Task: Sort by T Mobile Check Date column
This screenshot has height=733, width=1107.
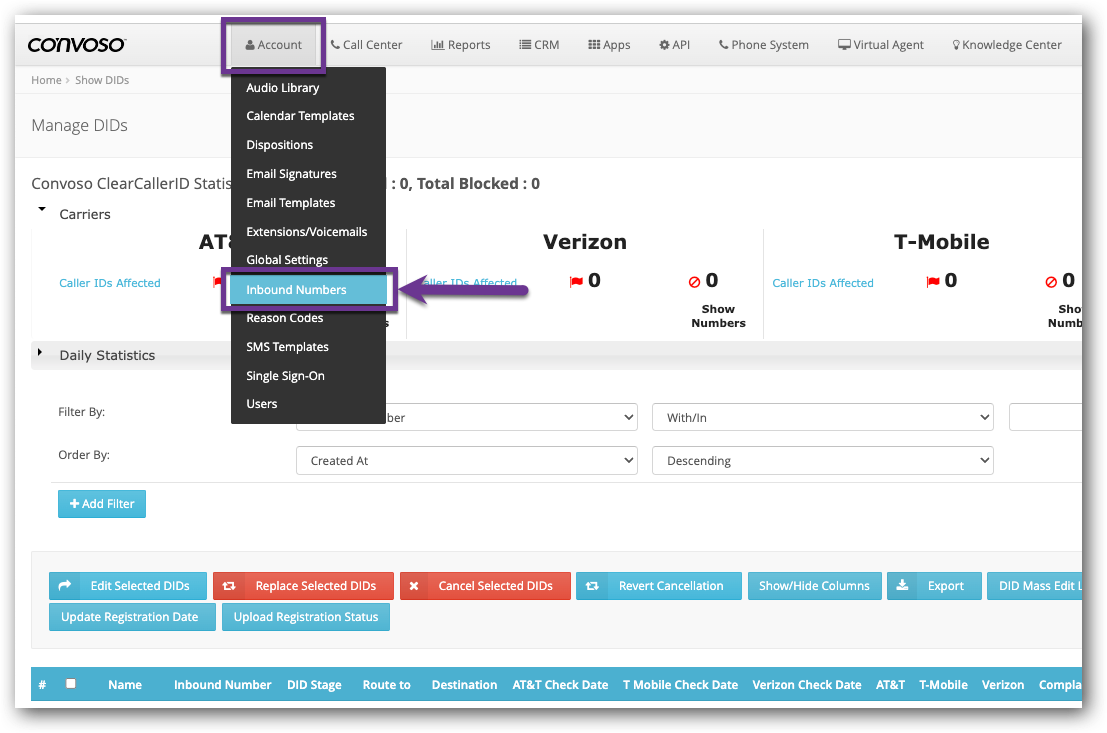Action: [x=680, y=685]
